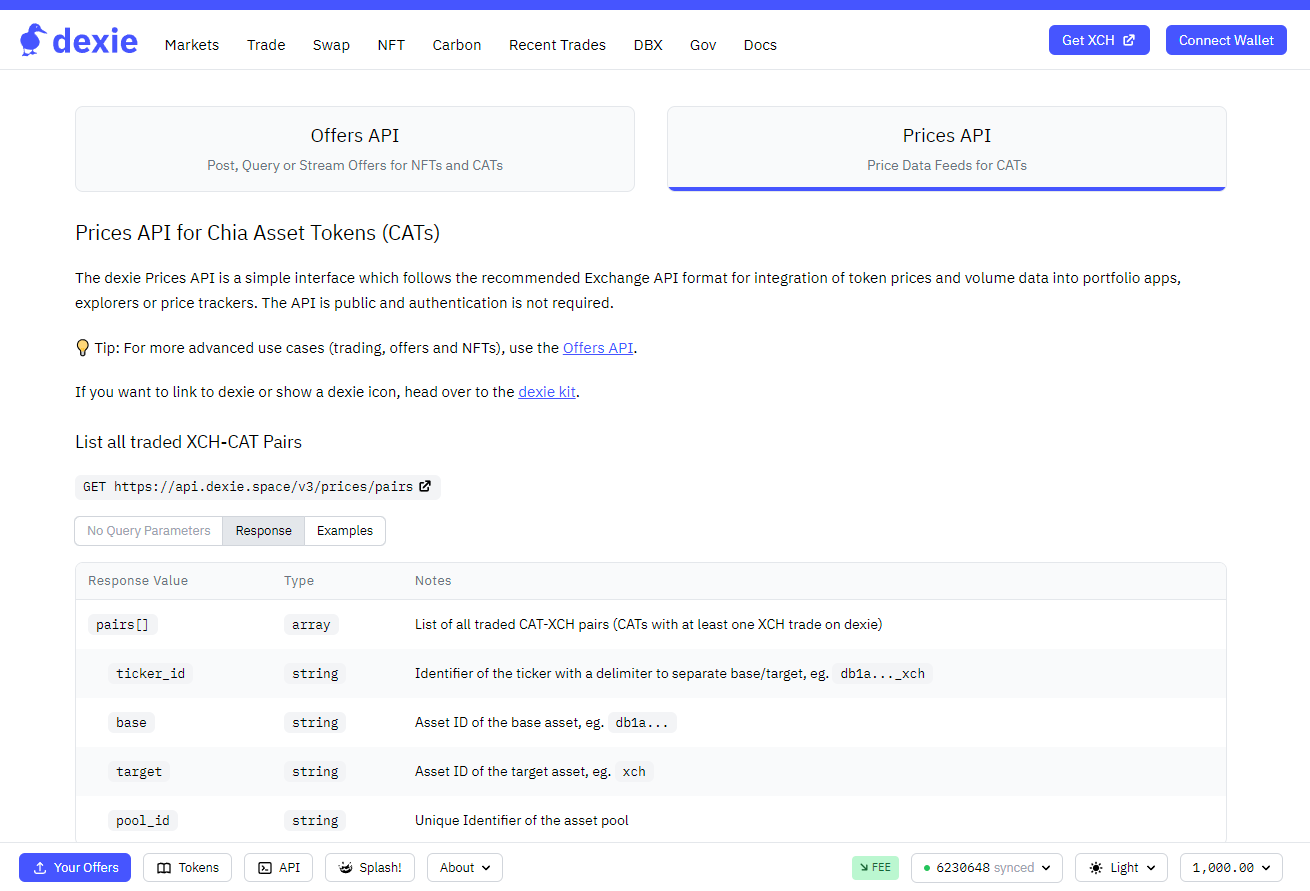Click 'Unique Identifier of the asset pool' note
Image resolution: width=1310 pixels, height=891 pixels.
click(x=522, y=821)
